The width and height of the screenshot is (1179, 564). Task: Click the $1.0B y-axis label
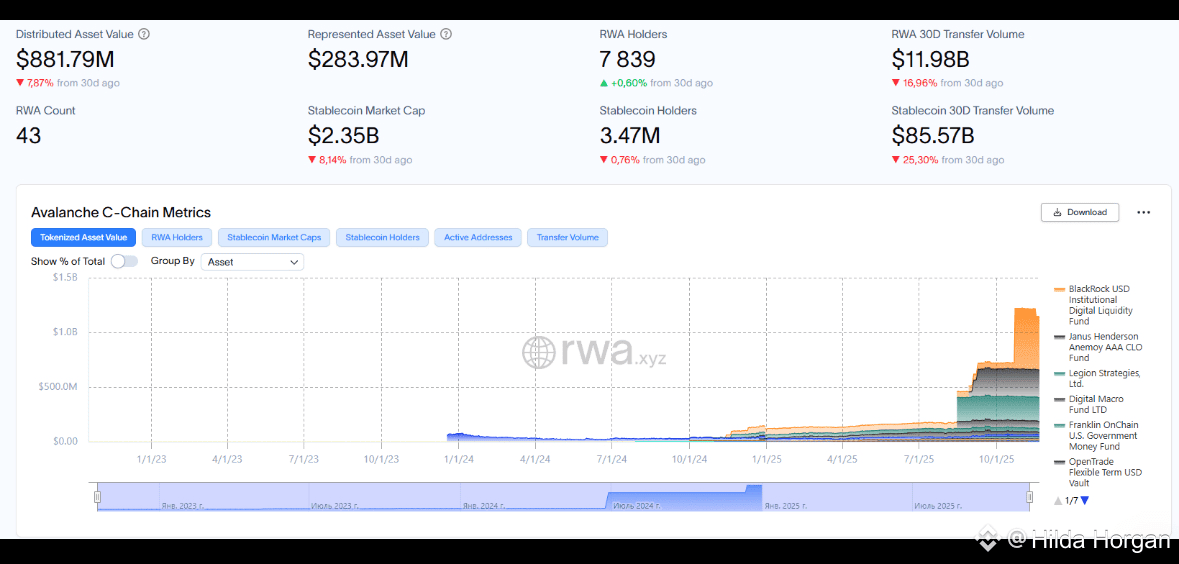[x=63, y=332]
